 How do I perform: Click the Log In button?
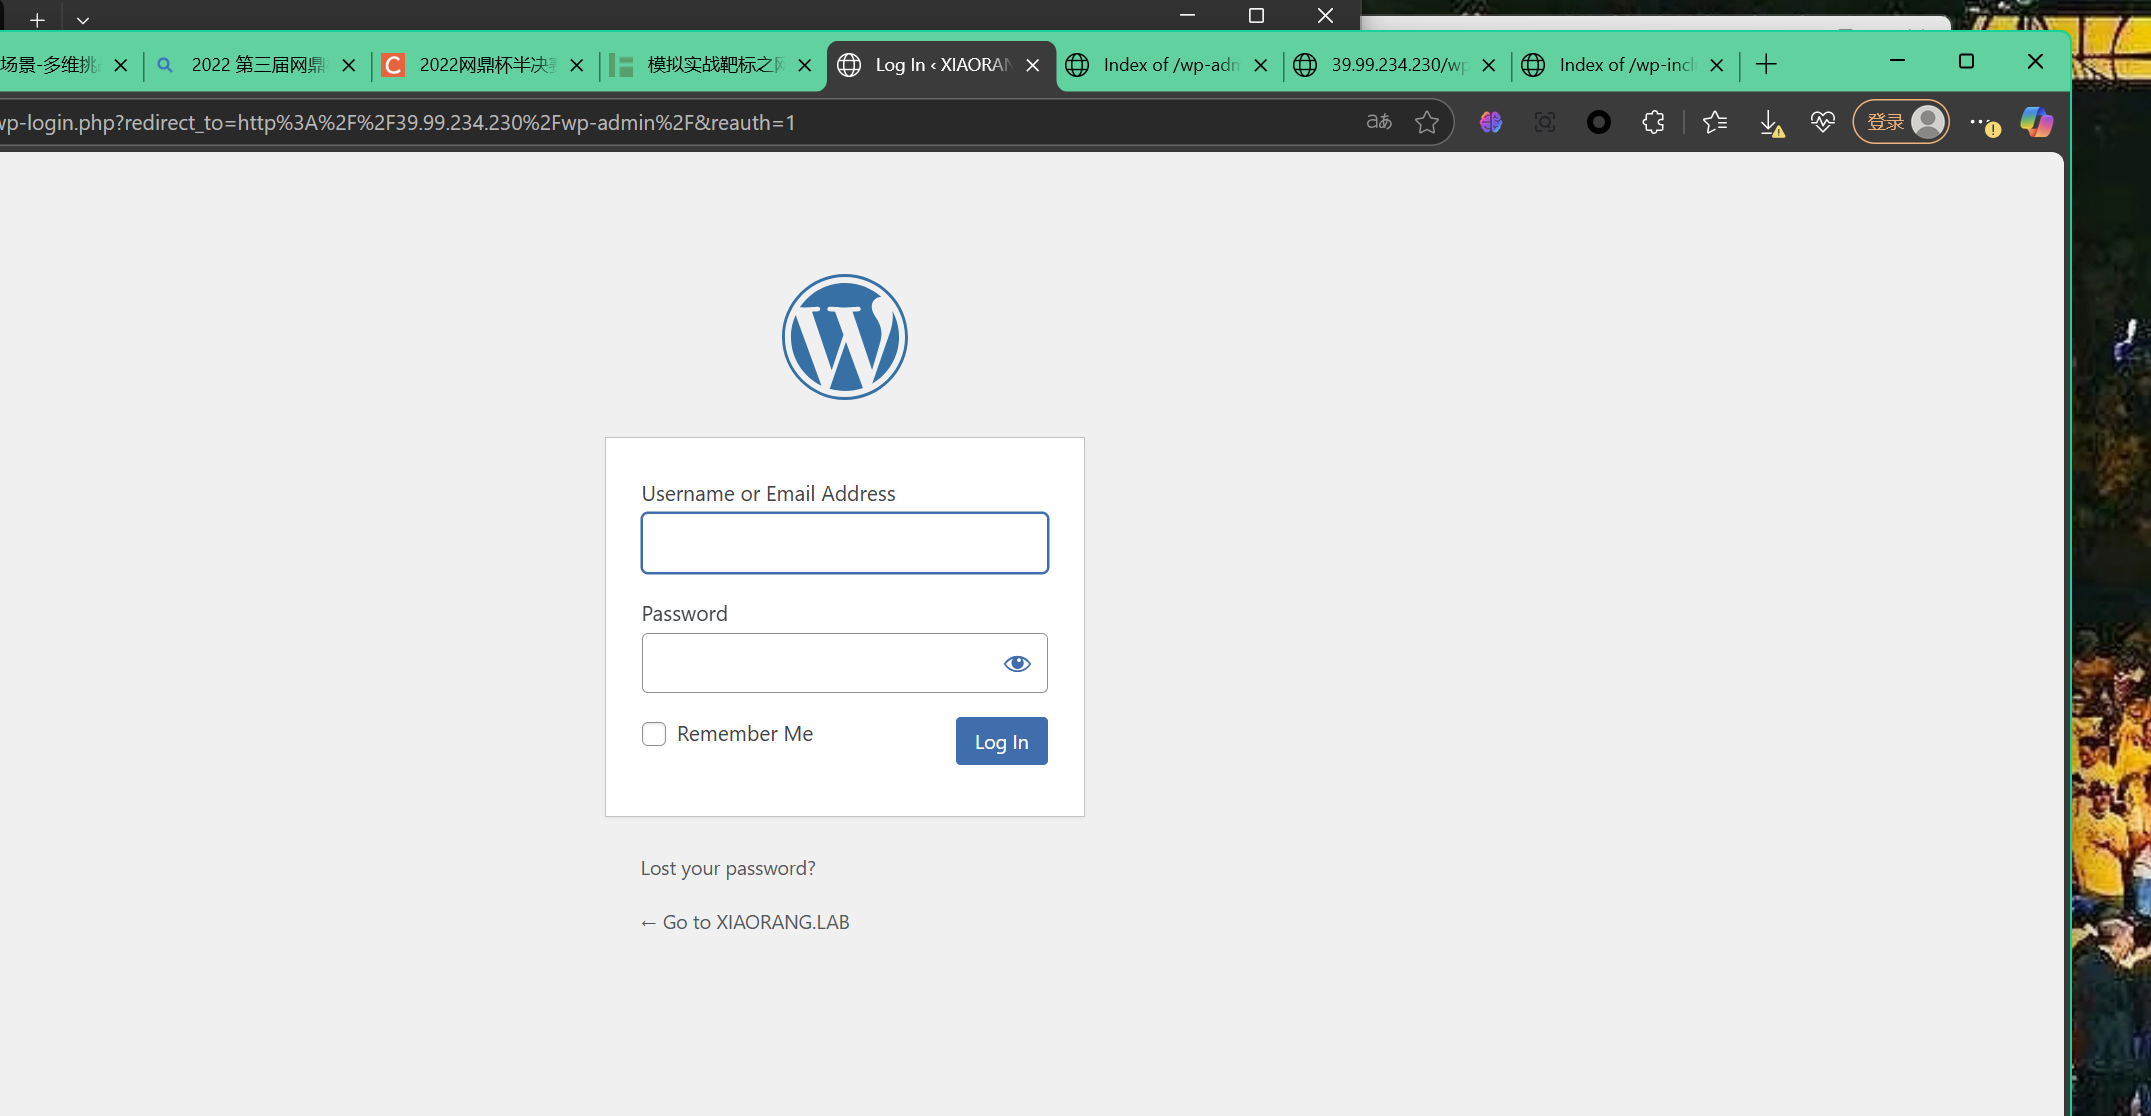(1001, 741)
